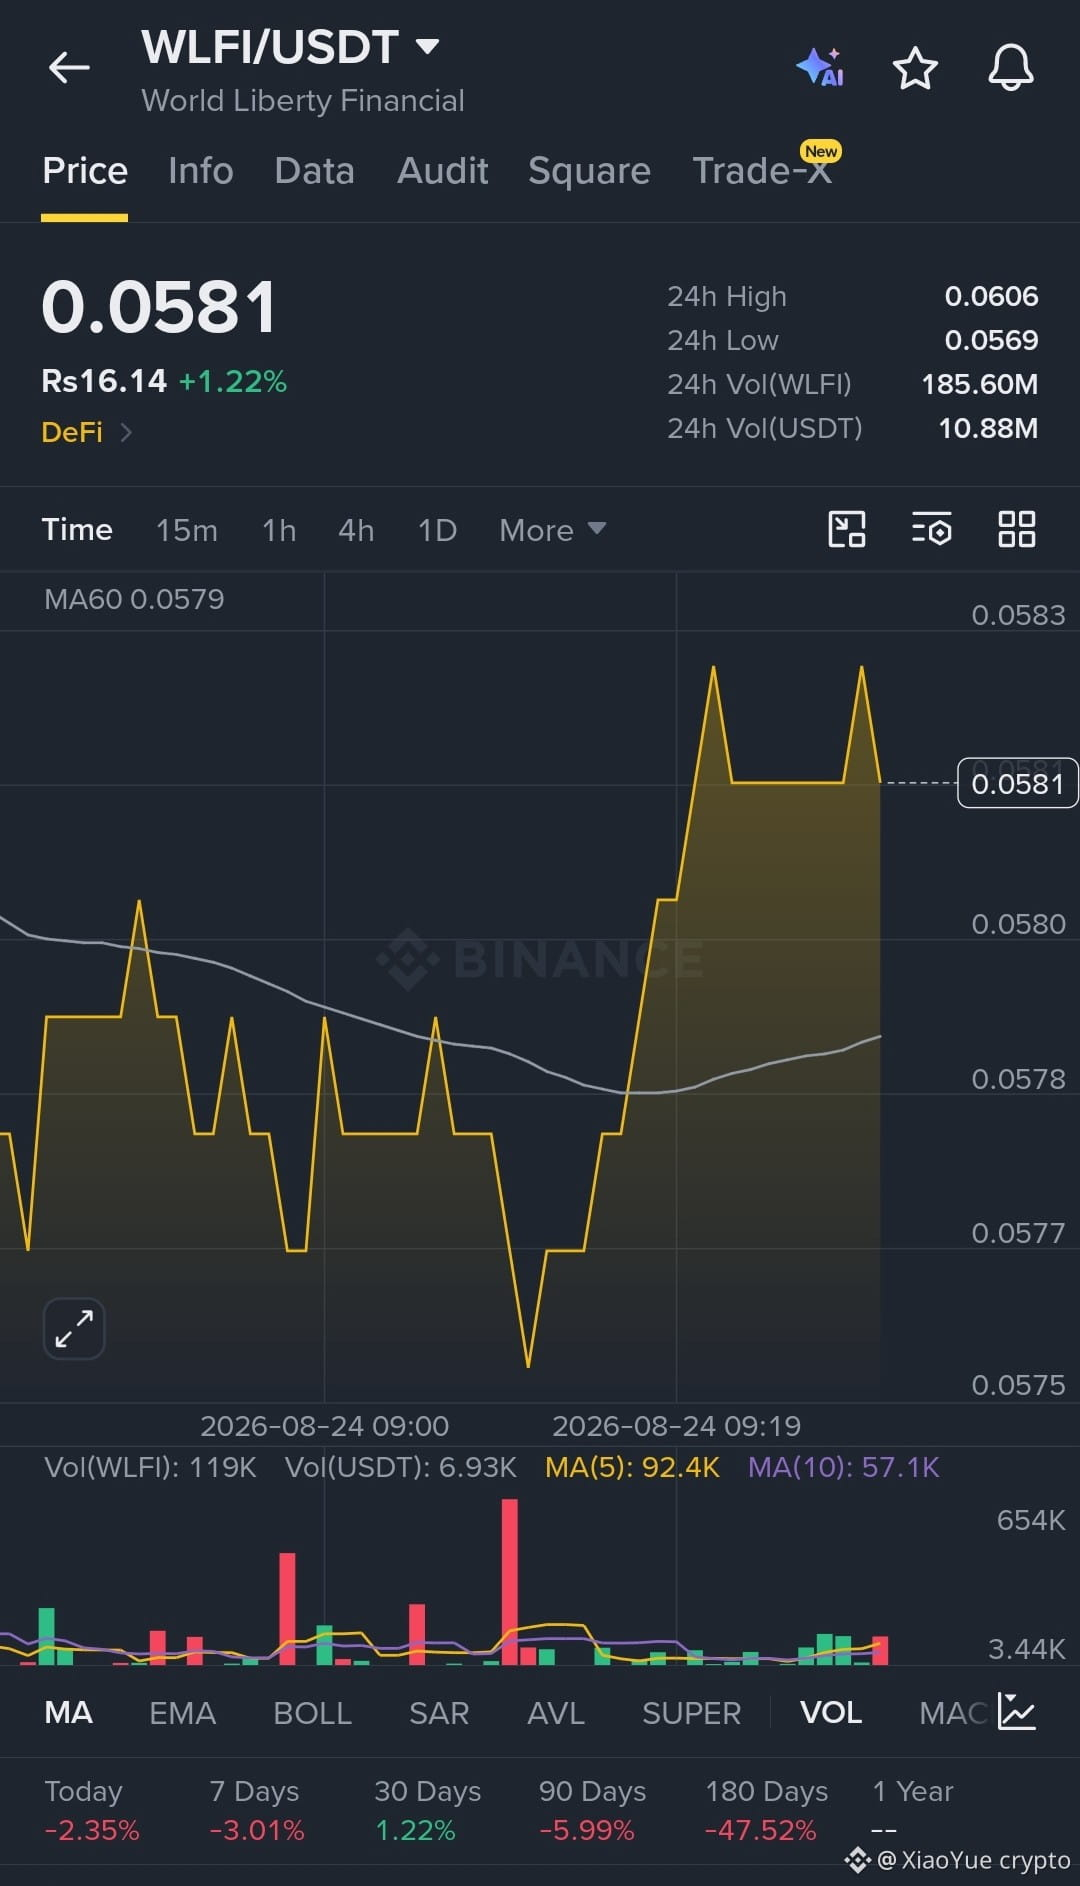
Task: Tap the MA(5): 92.4K volume label
Action: tap(632, 1467)
